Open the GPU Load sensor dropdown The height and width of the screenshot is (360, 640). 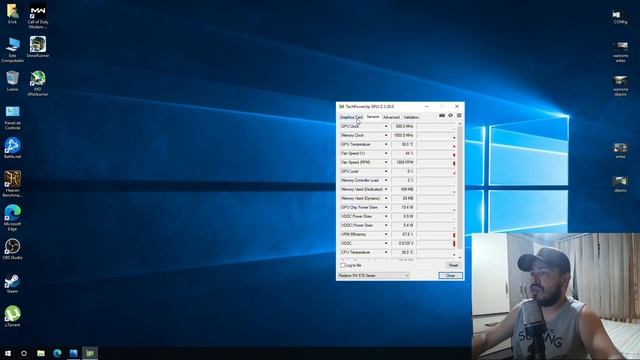[386, 171]
